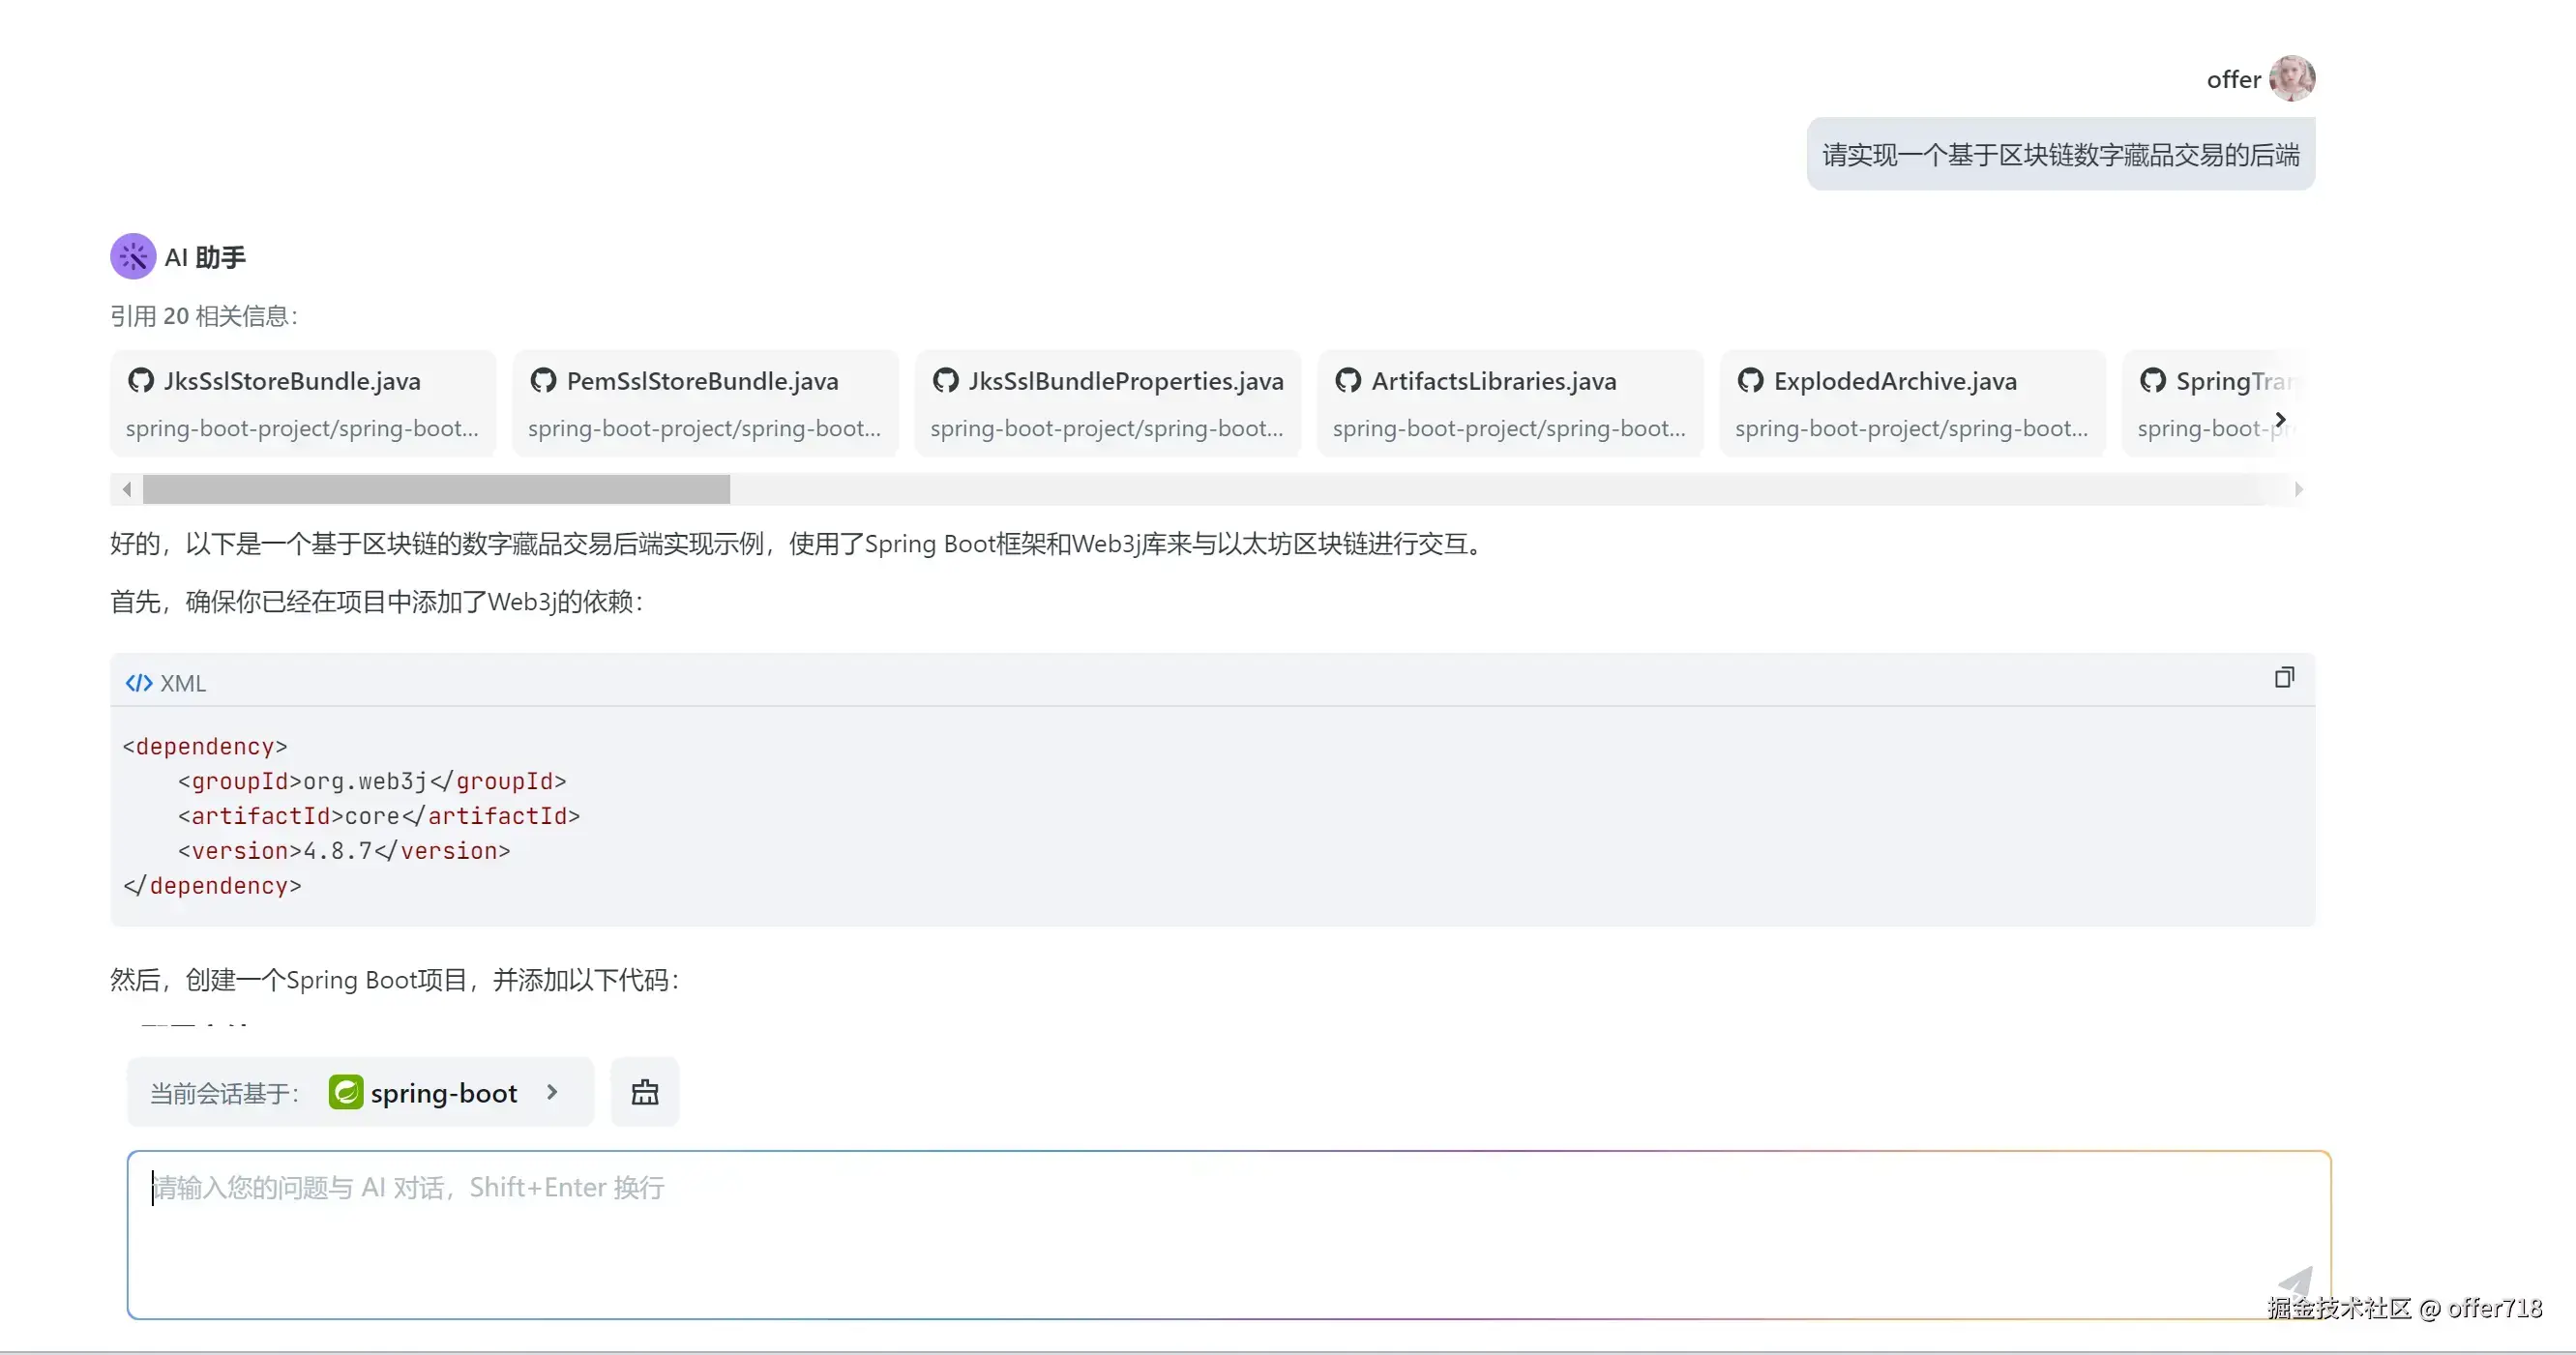2576x1355 pixels.
Task: Click right chevron to show more reference cards
Action: pos(2281,419)
